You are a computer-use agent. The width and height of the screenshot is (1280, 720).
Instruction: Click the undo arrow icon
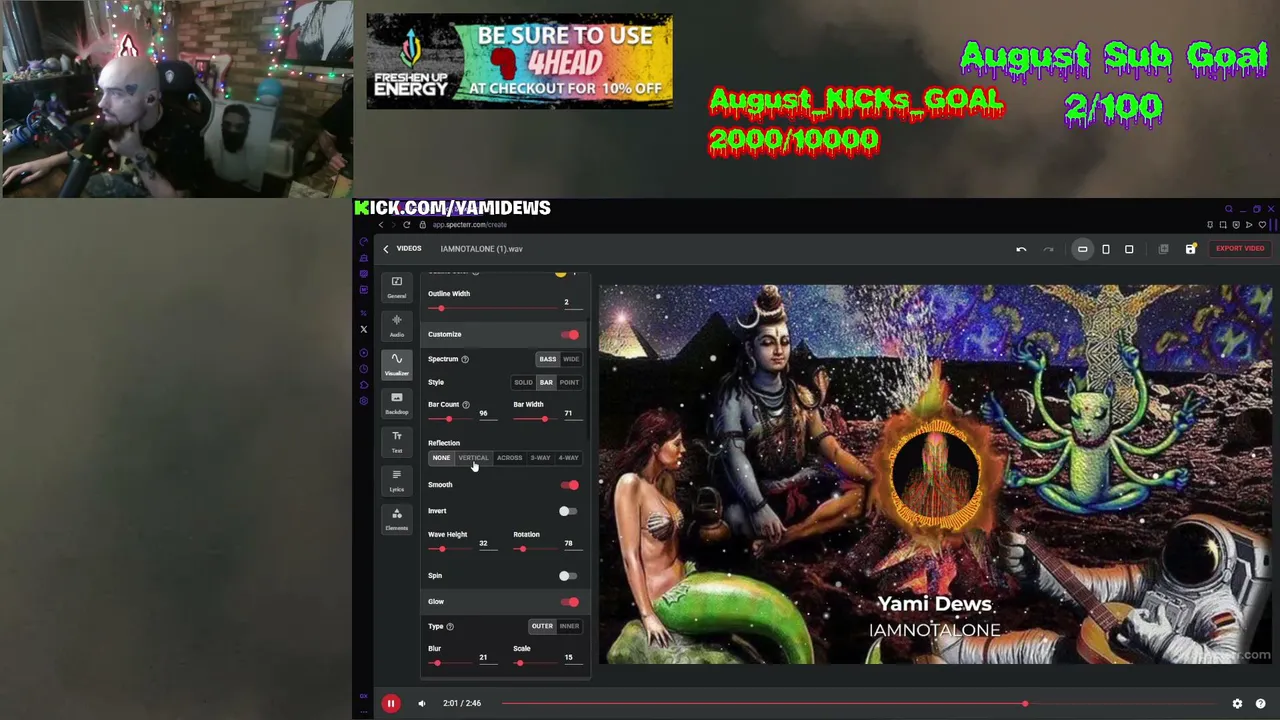[1021, 249]
